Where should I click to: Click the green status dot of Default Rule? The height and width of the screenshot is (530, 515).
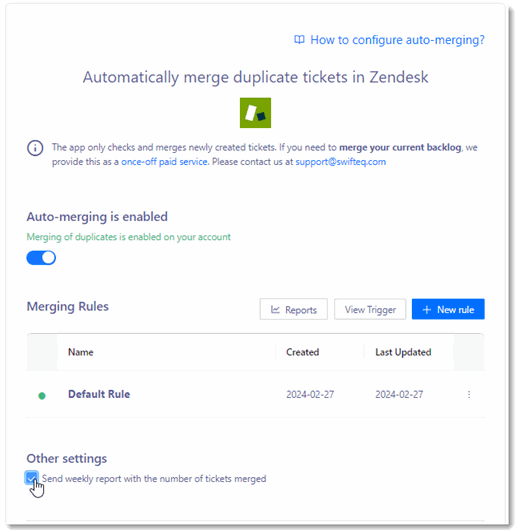pos(42,395)
